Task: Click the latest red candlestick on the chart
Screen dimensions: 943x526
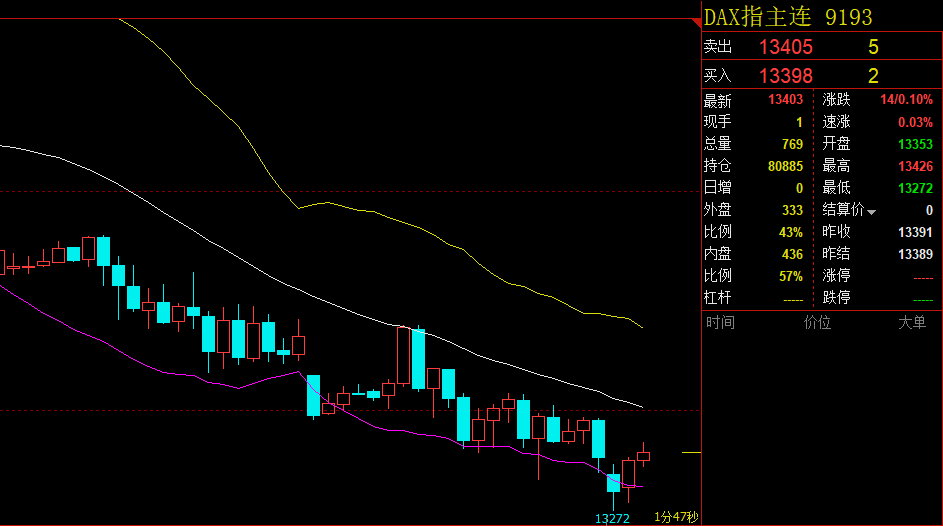Action: click(x=644, y=456)
